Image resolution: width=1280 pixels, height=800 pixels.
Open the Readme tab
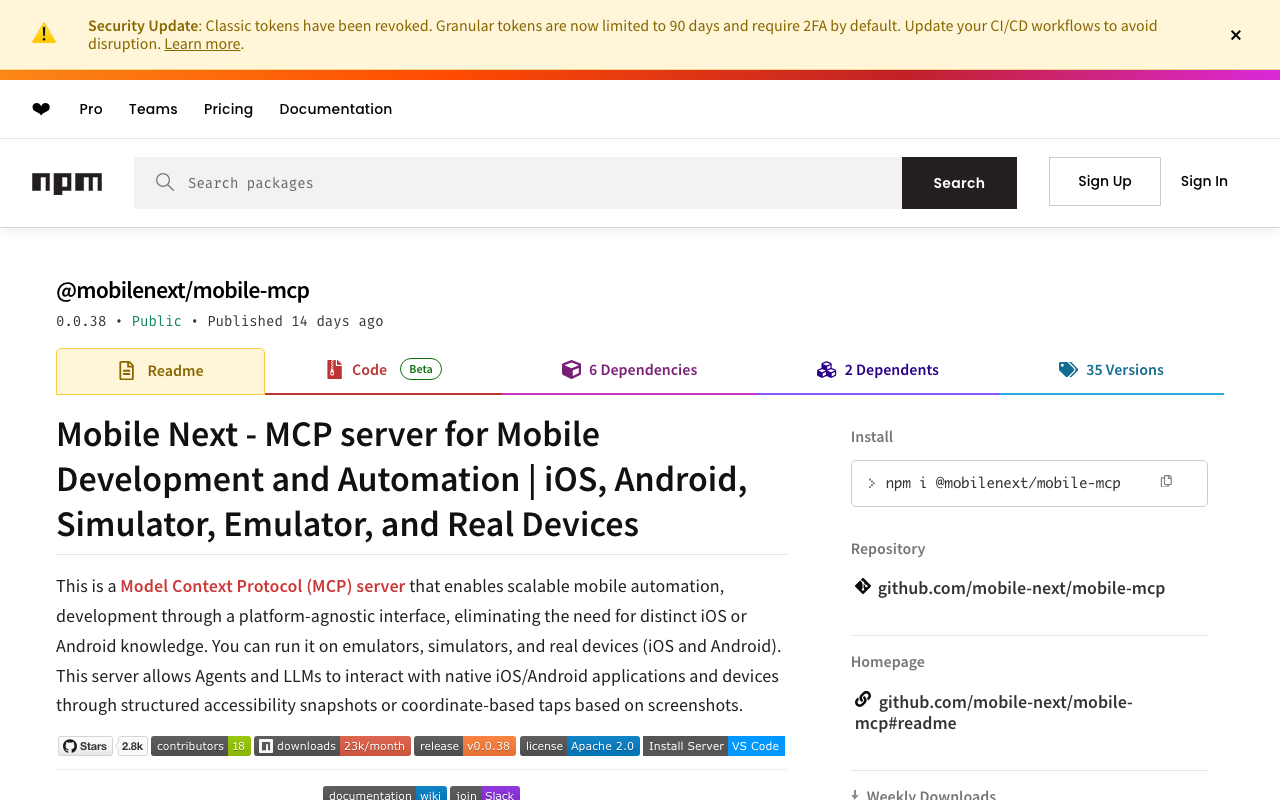(161, 371)
